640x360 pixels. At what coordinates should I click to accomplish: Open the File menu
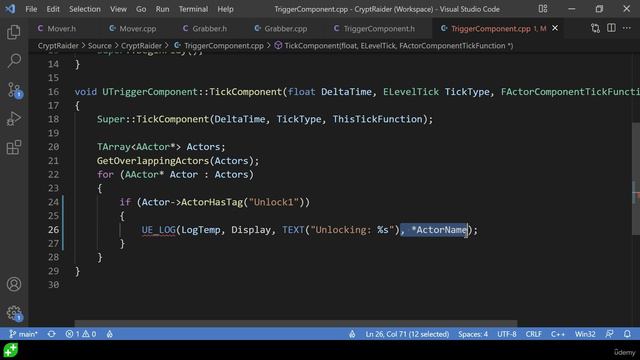click(x=31, y=9)
